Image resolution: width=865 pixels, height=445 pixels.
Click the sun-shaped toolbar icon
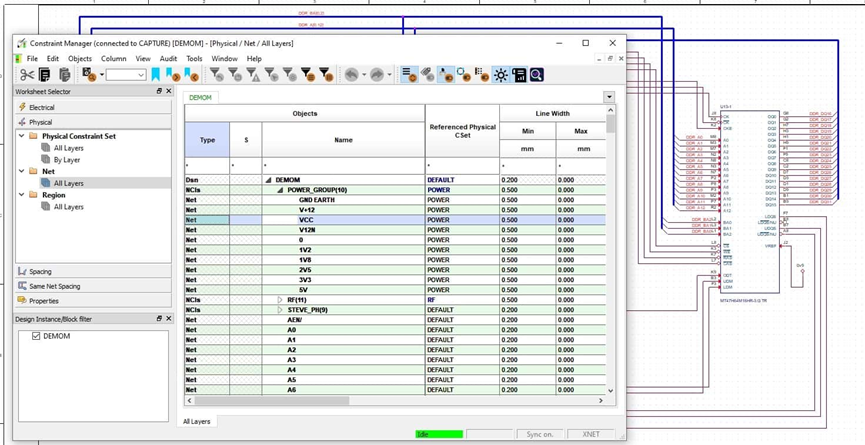[501, 75]
